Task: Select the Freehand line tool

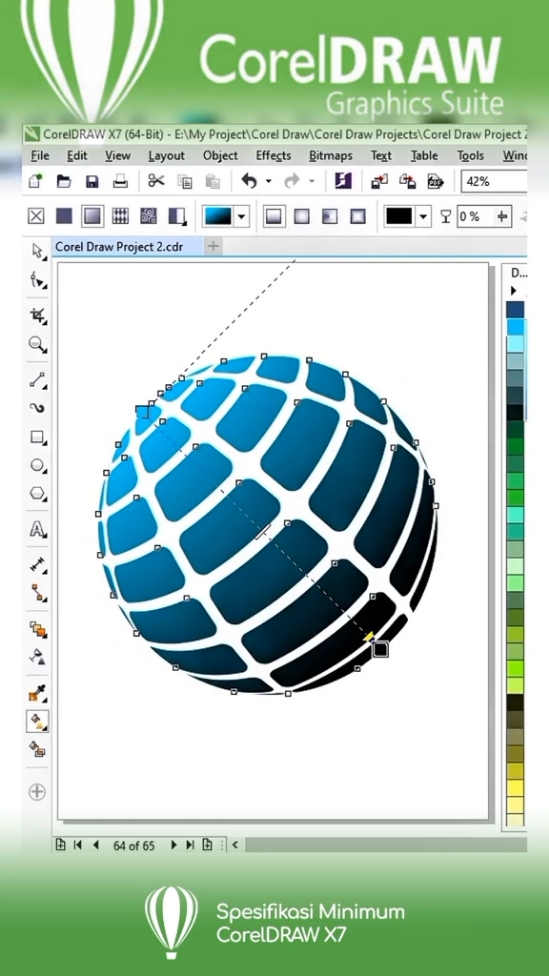Action: [38, 379]
